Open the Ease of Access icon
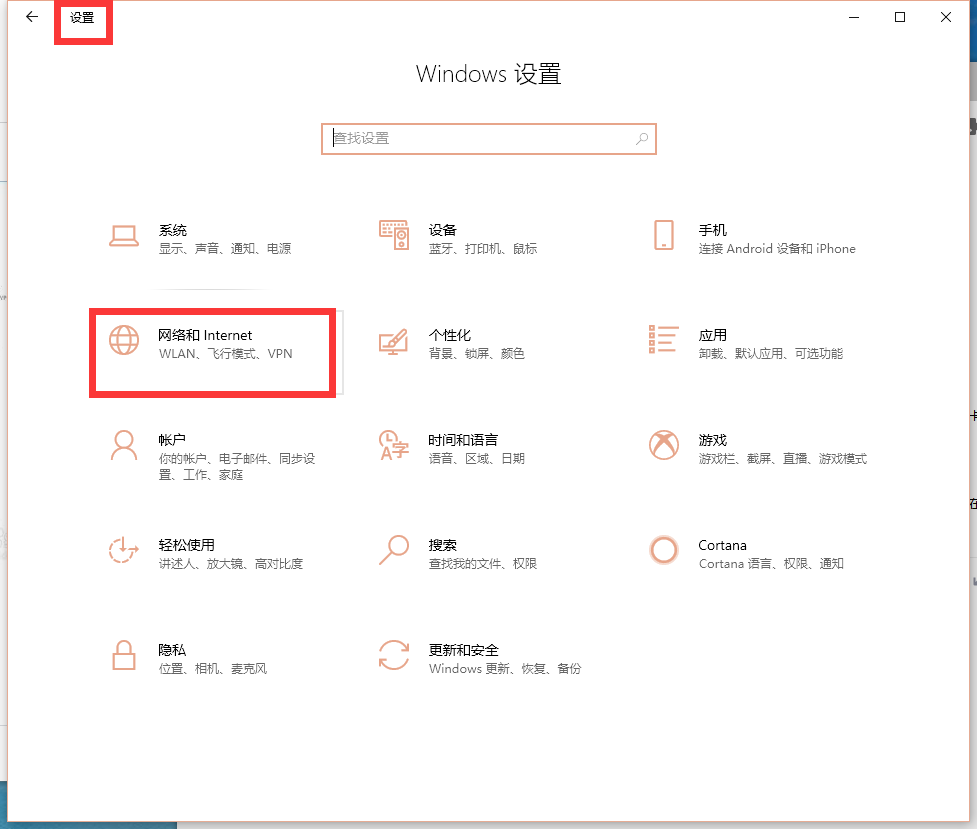The width and height of the screenshot is (977, 829). coord(123,550)
